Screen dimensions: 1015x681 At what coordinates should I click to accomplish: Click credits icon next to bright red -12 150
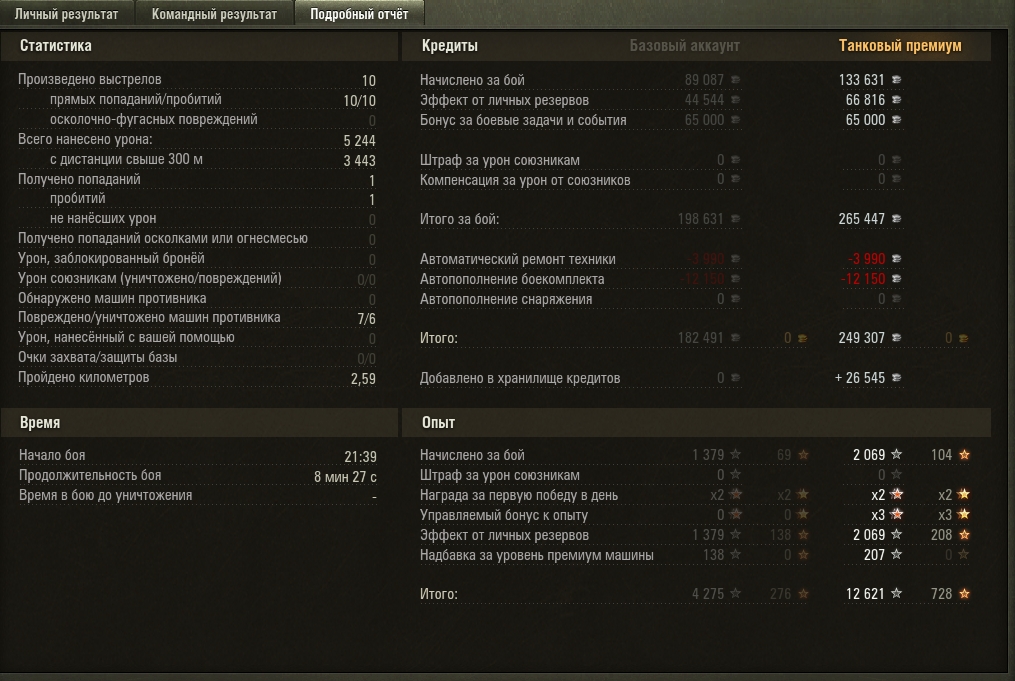point(896,279)
